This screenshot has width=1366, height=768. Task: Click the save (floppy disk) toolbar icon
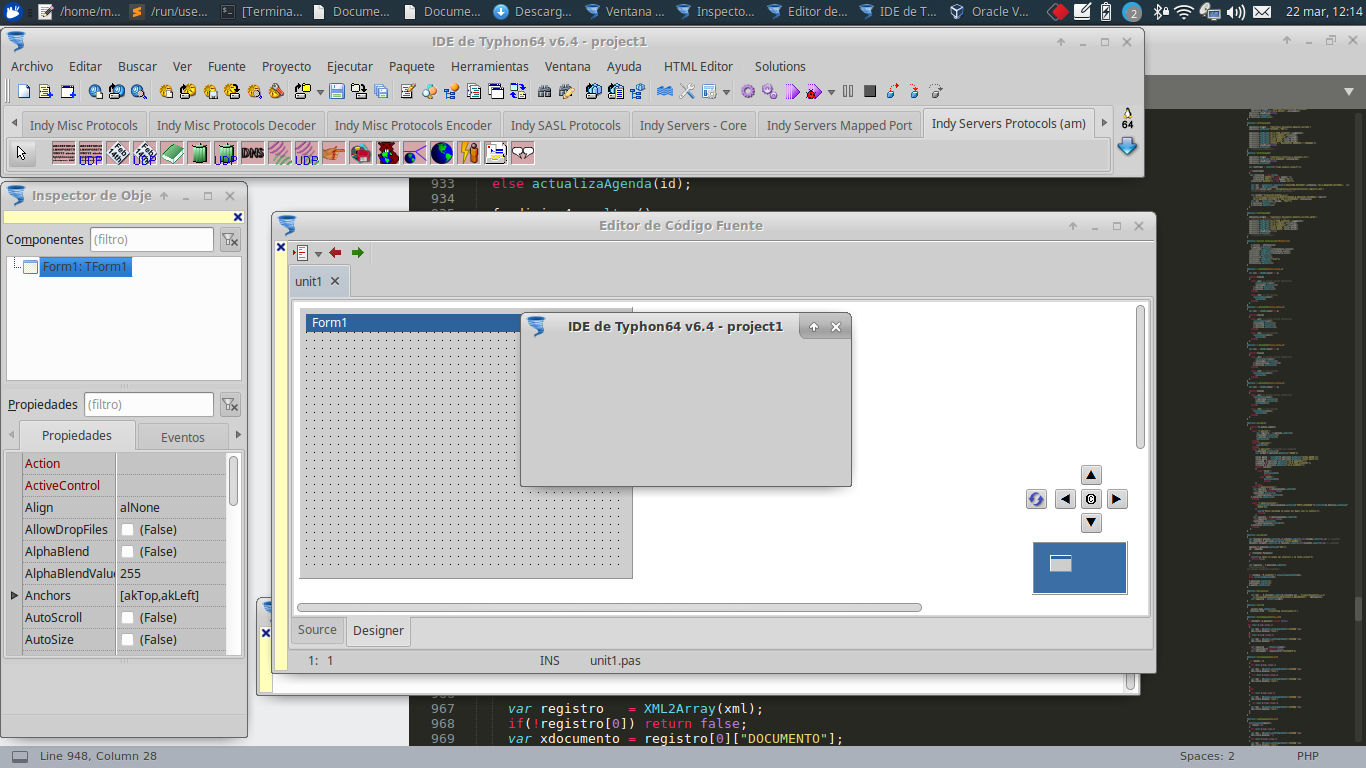pos(337,92)
